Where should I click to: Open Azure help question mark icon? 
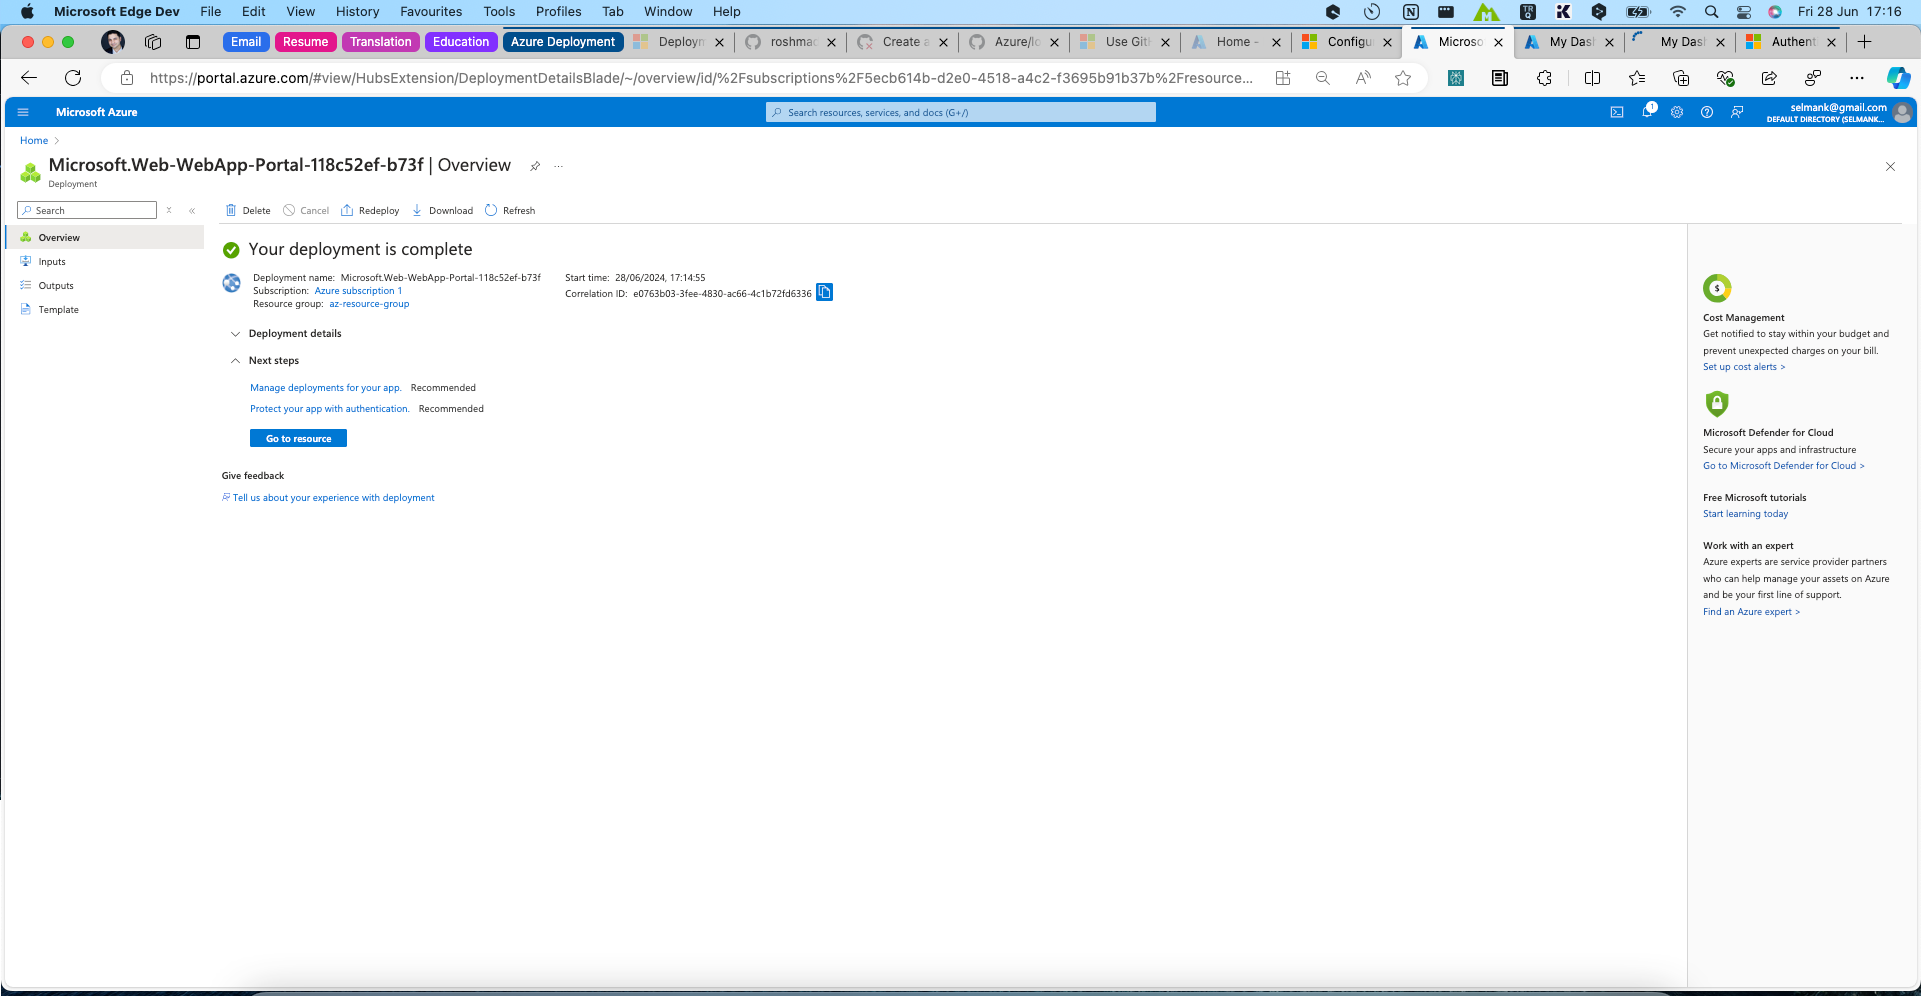[1707, 112]
